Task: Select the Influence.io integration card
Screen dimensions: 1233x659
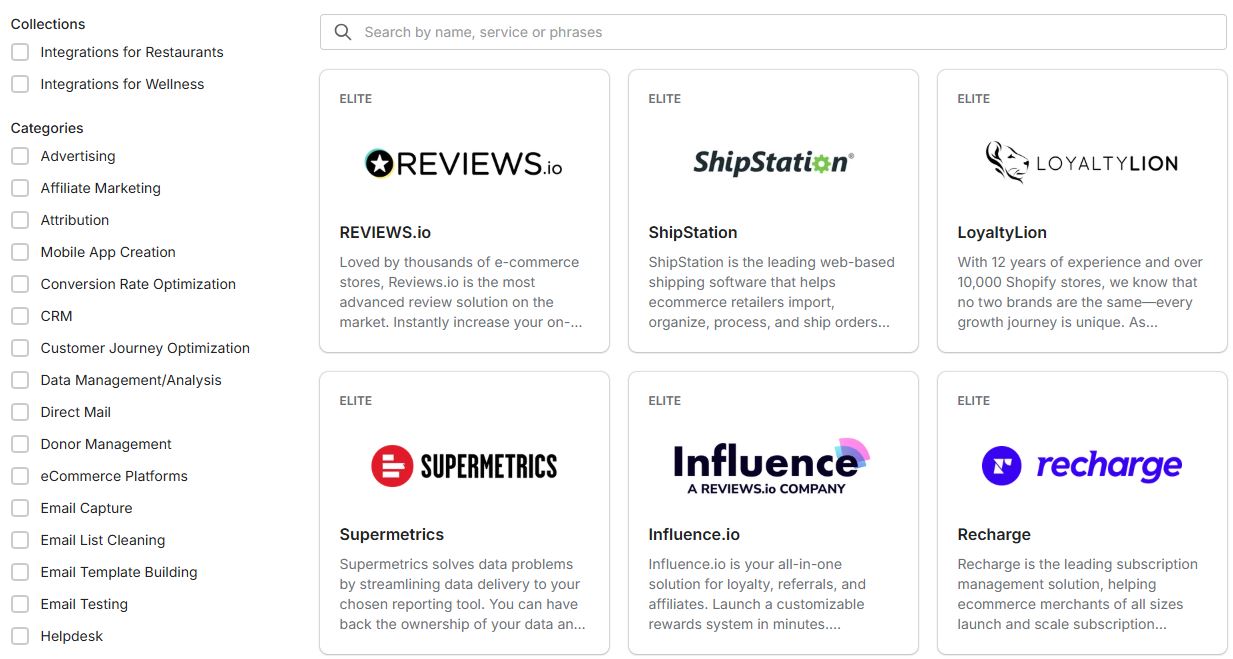Action: pos(772,513)
